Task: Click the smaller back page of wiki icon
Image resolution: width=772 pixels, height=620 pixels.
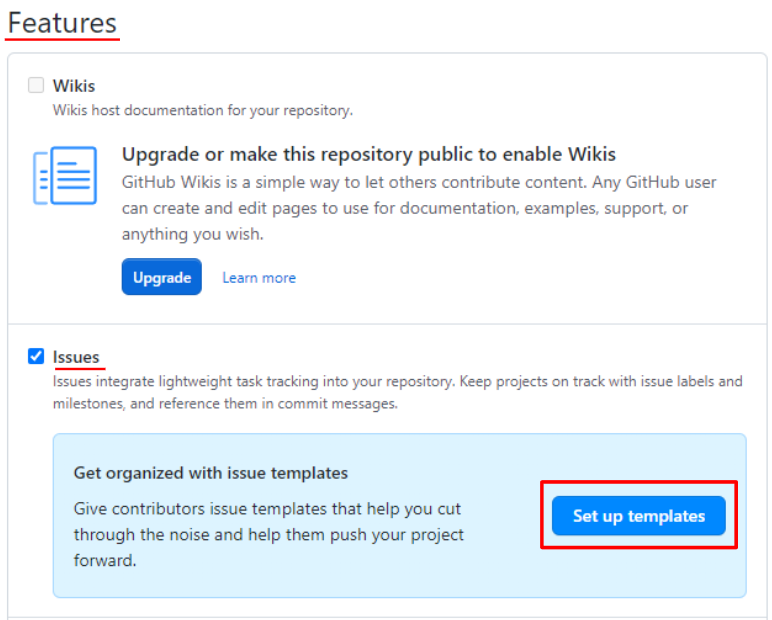Action: tap(41, 178)
